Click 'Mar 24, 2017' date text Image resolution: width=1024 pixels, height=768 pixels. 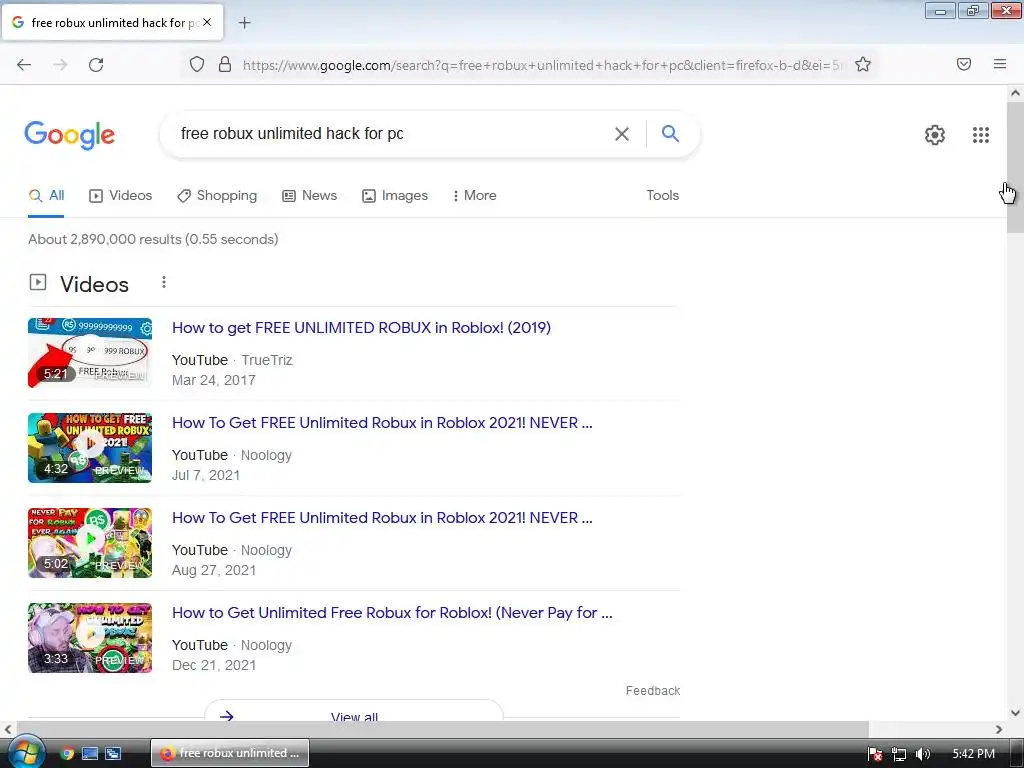coord(214,380)
